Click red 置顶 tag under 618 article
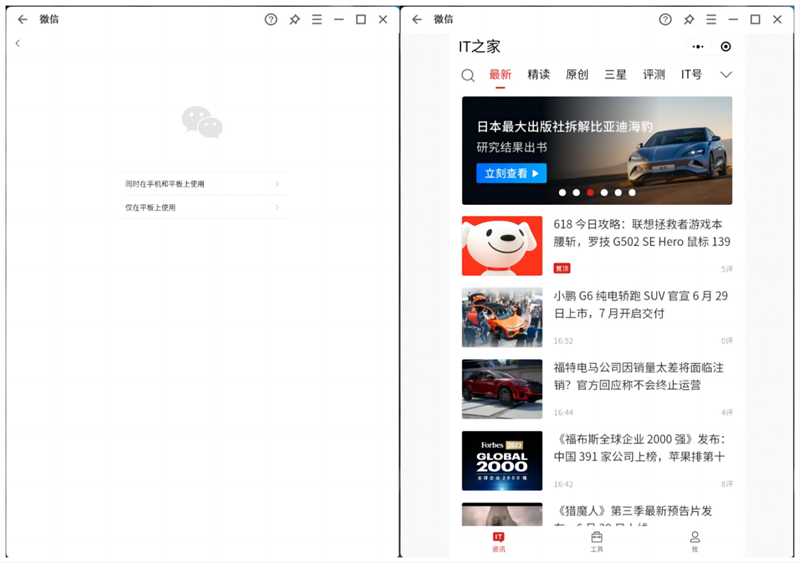The height and width of the screenshot is (563, 800). (x=562, y=268)
